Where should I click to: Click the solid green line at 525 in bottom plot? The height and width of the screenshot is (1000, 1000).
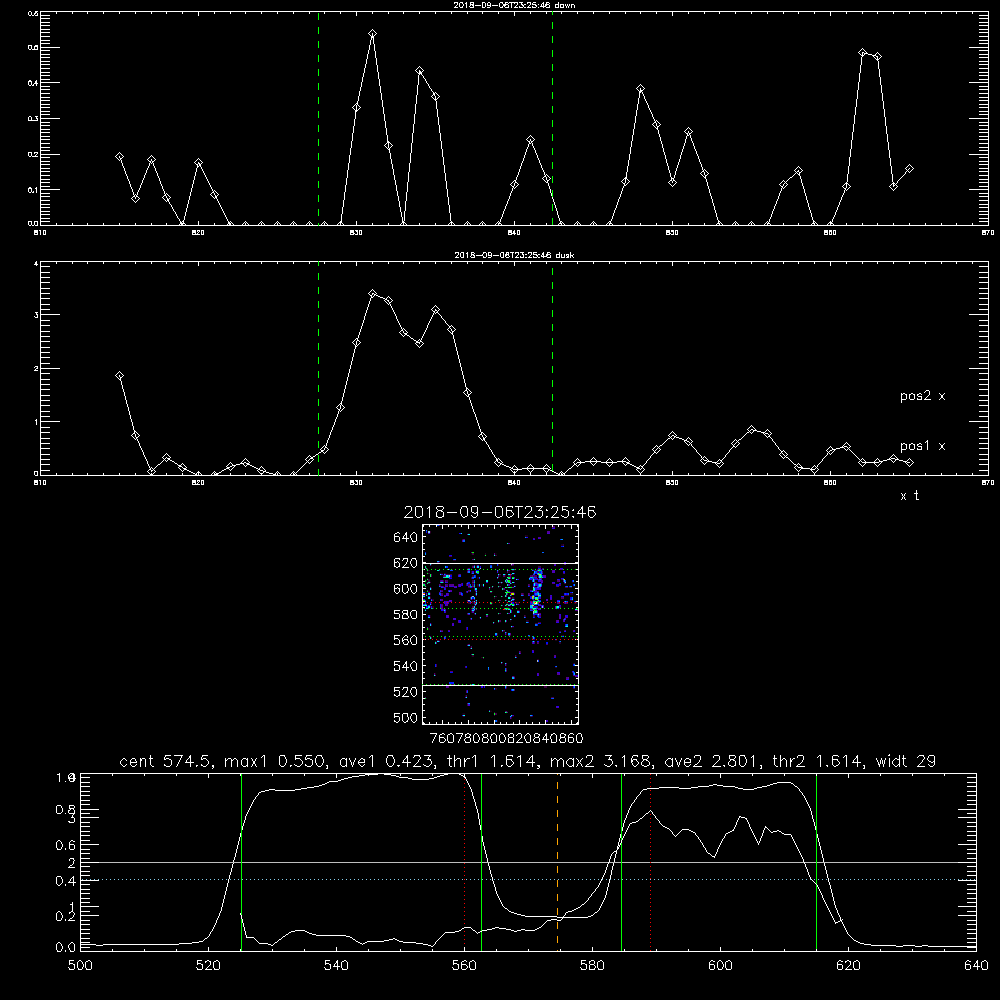pos(241,861)
